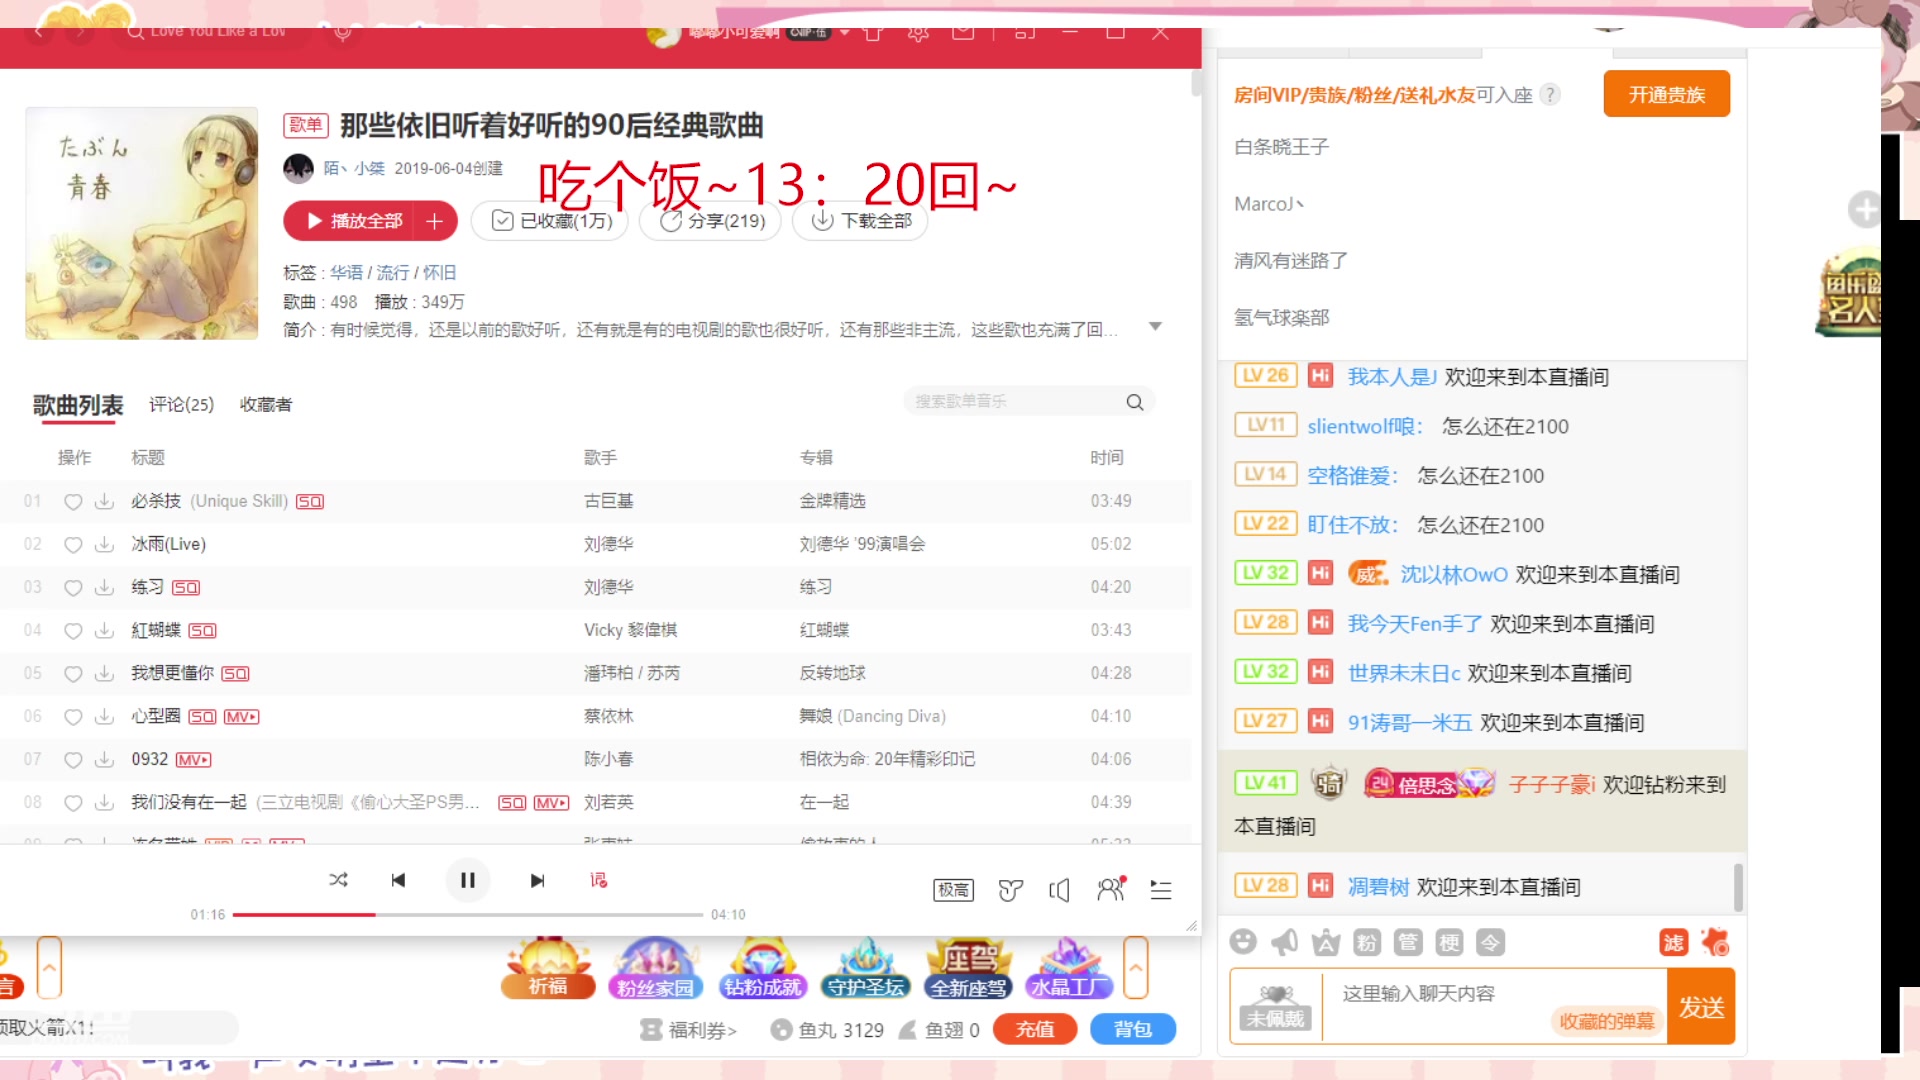Open the sound effects icon in player bar
Image resolution: width=1920 pixels, height=1080 pixels.
click(1010, 890)
